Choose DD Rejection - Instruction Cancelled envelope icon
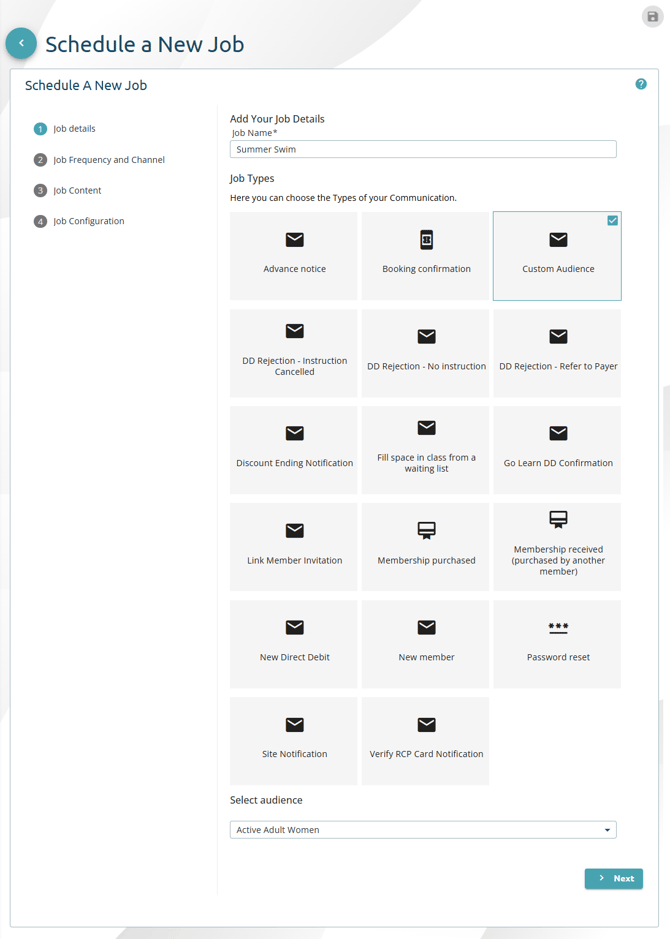 pos(295,331)
